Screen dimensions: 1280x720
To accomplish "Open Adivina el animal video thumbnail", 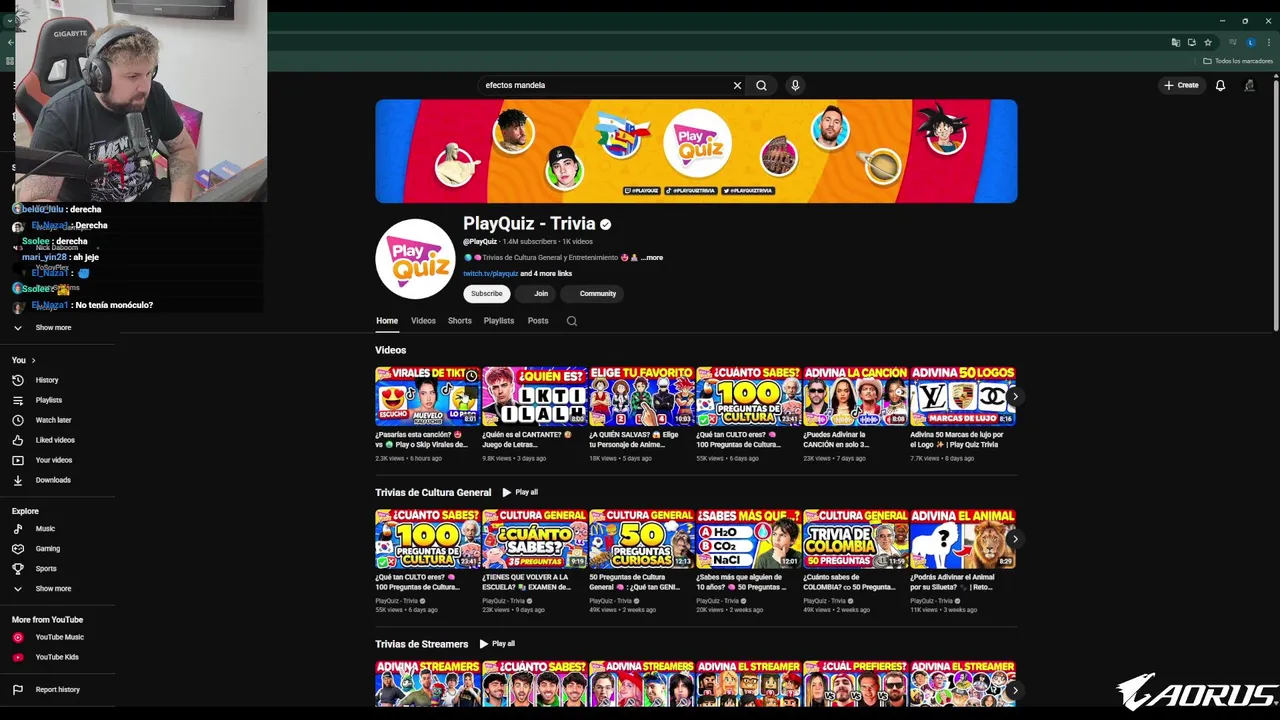I will click(x=962, y=539).
